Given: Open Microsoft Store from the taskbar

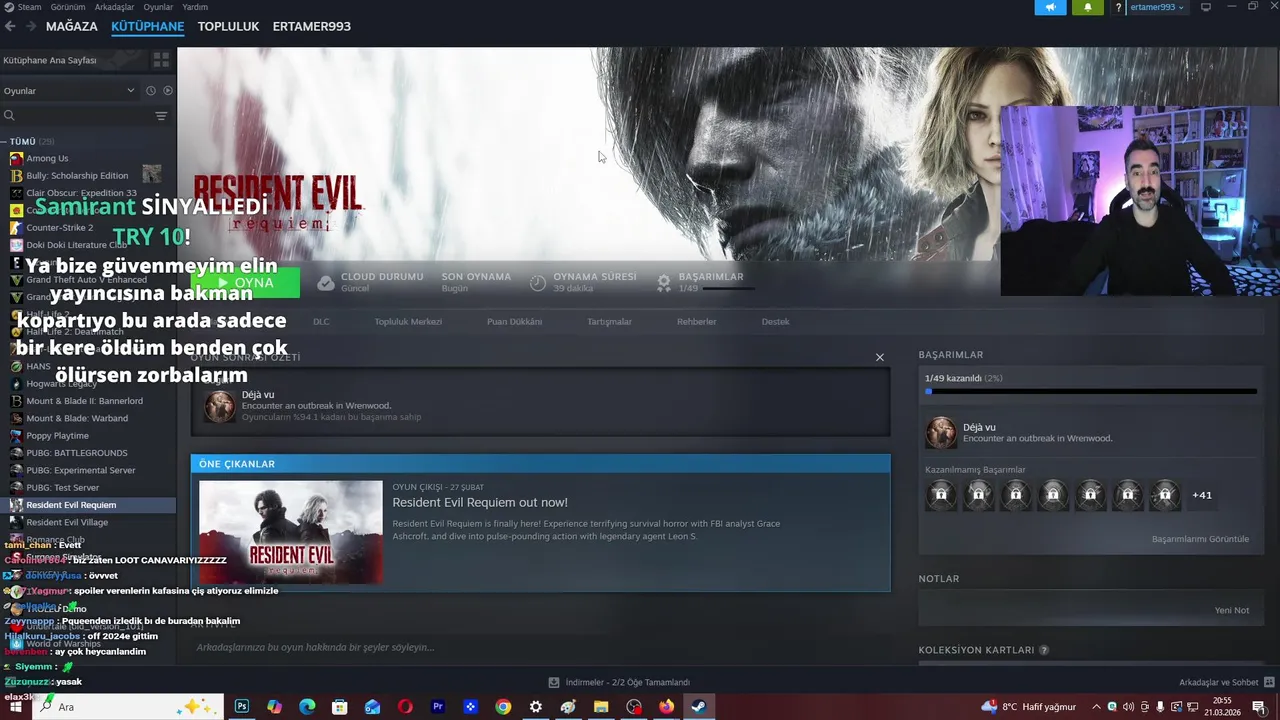Looking at the screenshot, I should 340,707.
